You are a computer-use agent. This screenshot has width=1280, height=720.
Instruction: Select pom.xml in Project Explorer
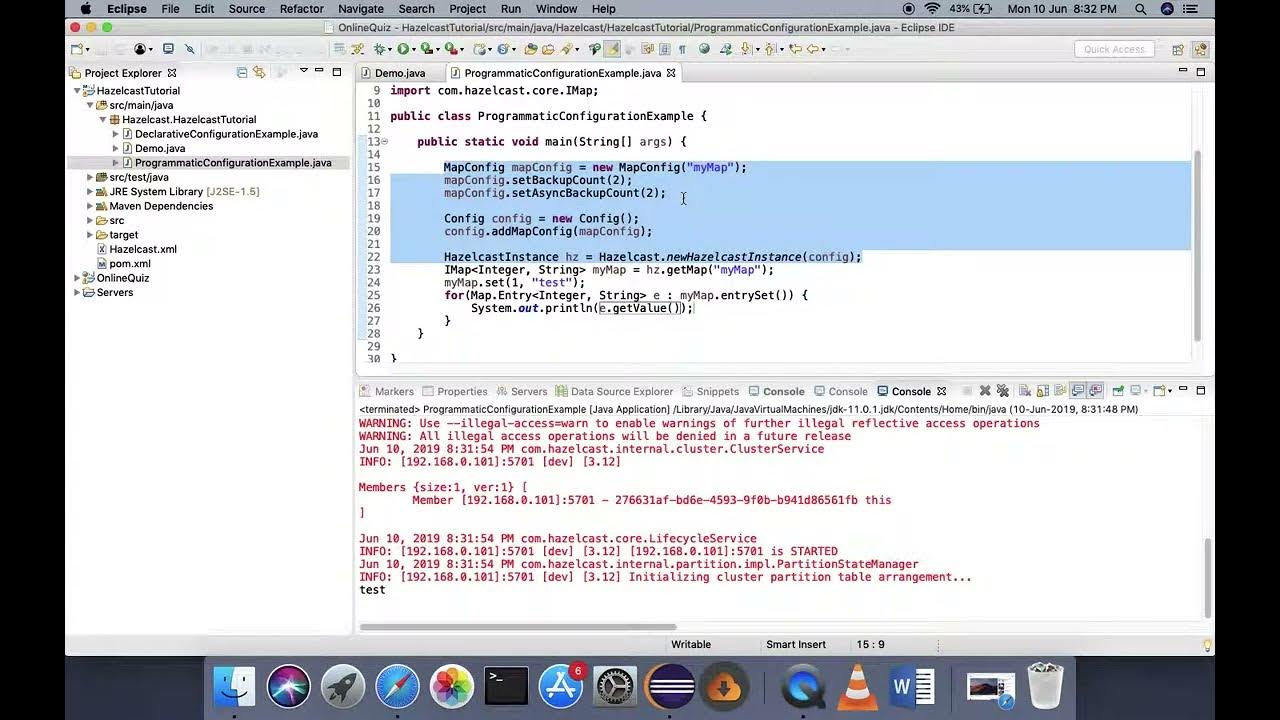coord(130,264)
